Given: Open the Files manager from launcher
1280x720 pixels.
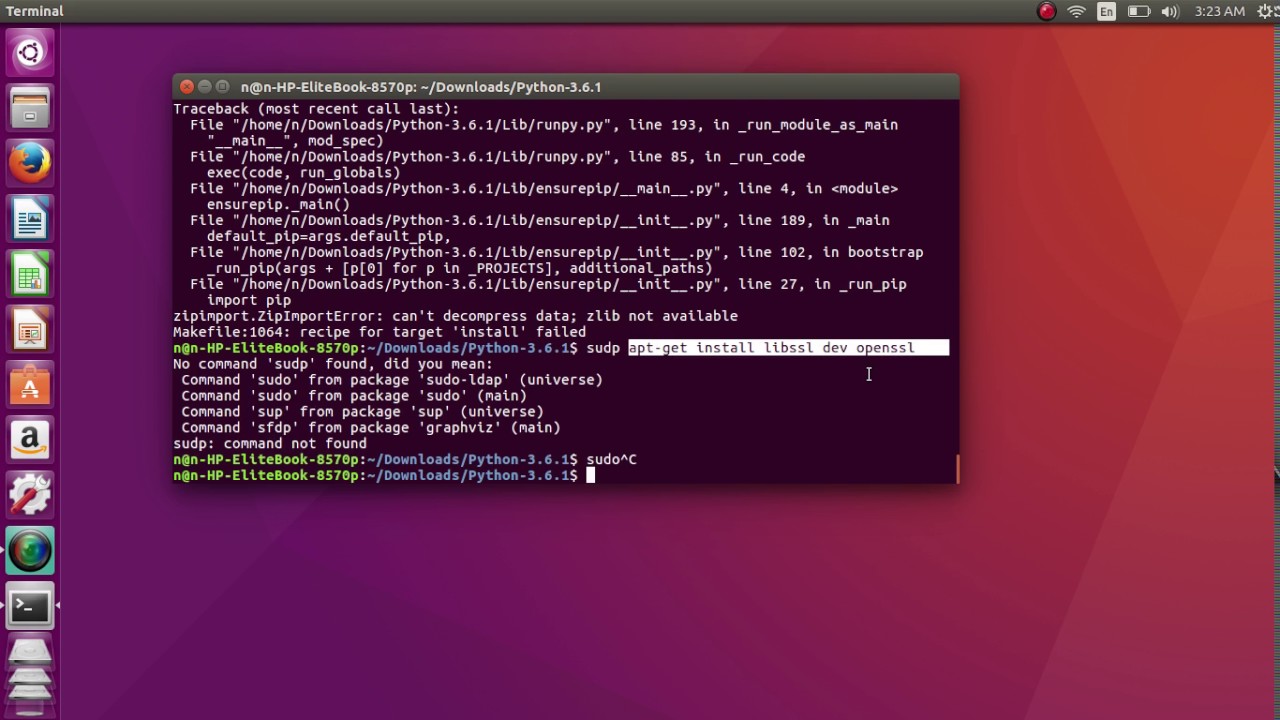Looking at the screenshot, I should point(29,107).
